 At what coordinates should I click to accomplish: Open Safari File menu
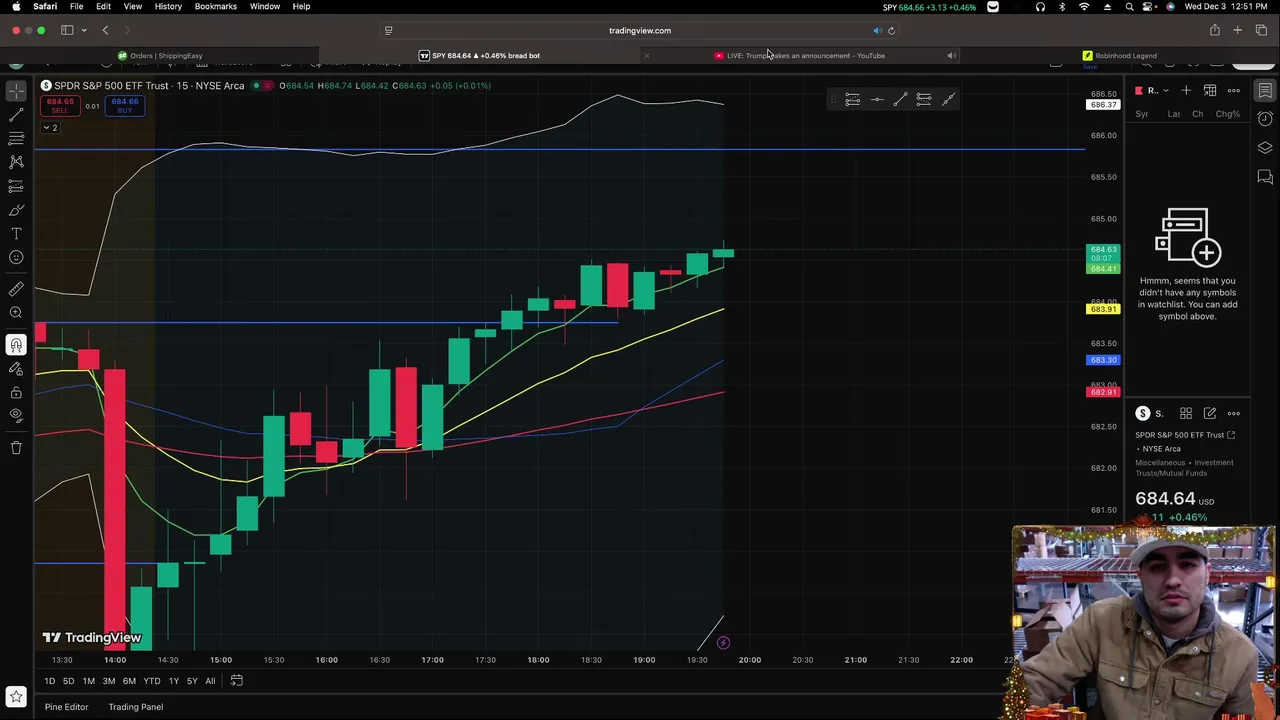click(76, 6)
